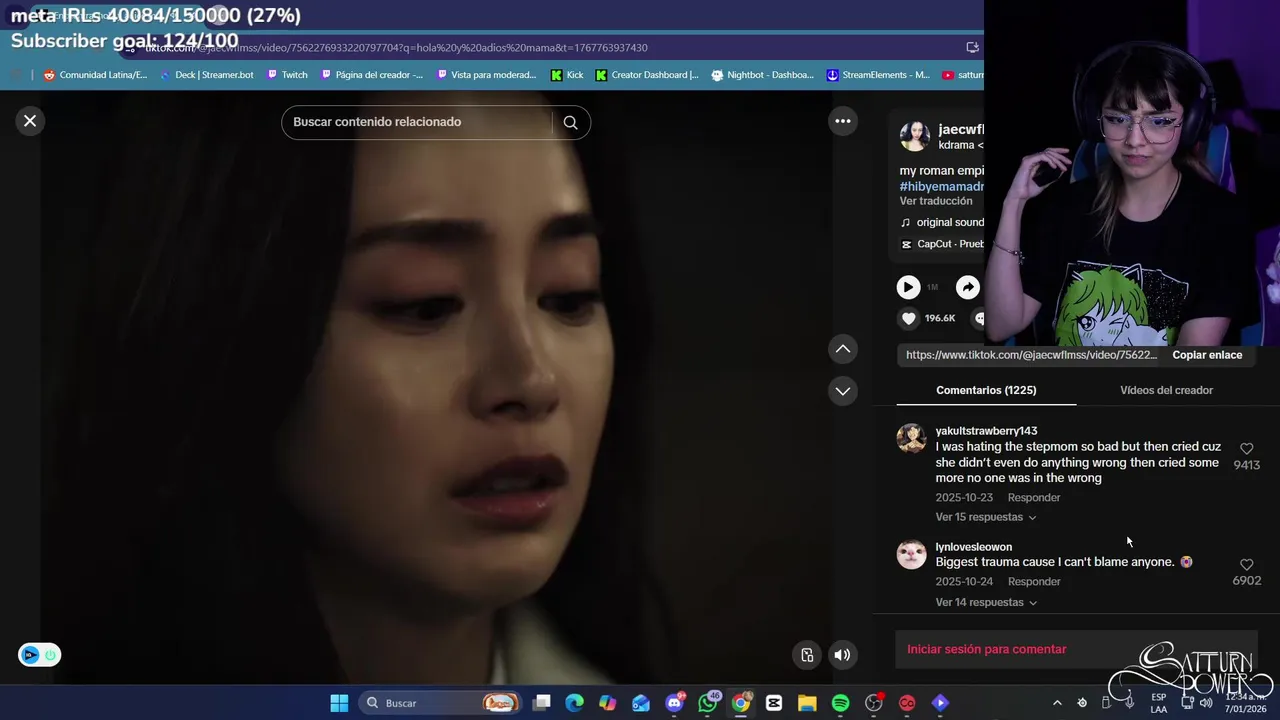Open original sound music link
Viewport: 1280px width, 720px height.
tap(941, 222)
